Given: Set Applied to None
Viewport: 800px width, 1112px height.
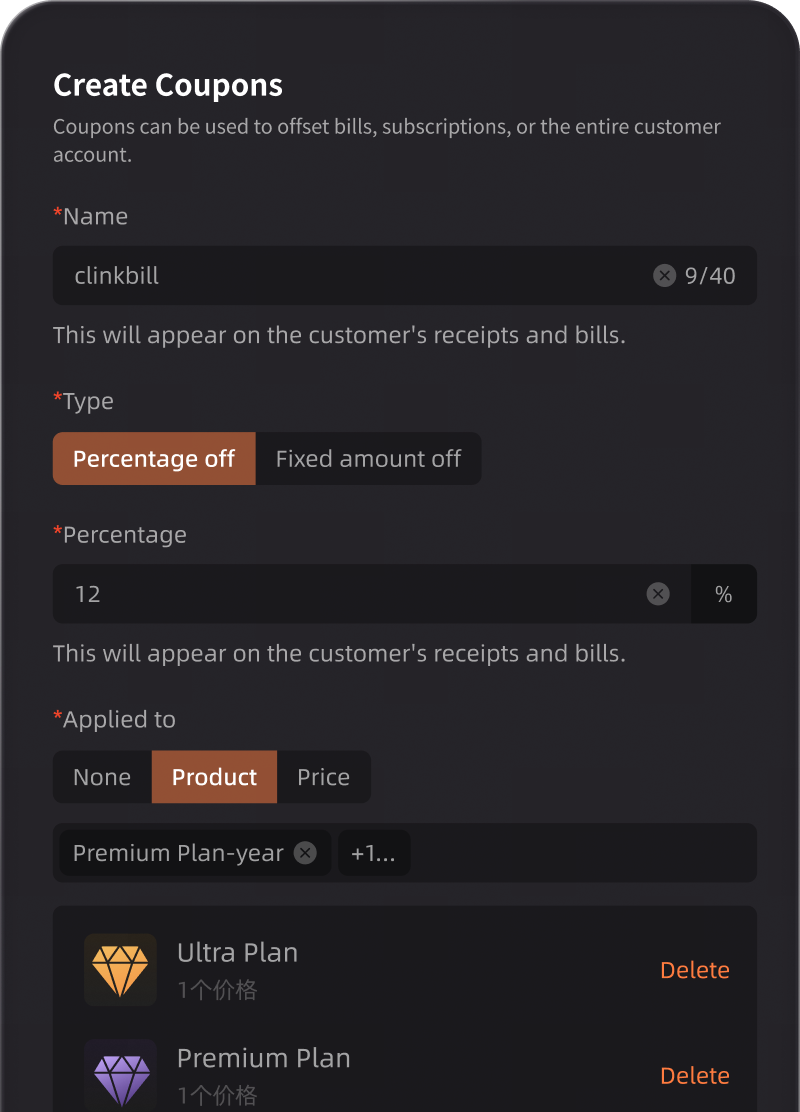Looking at the screenshot, I should click(x=102, y=777).
